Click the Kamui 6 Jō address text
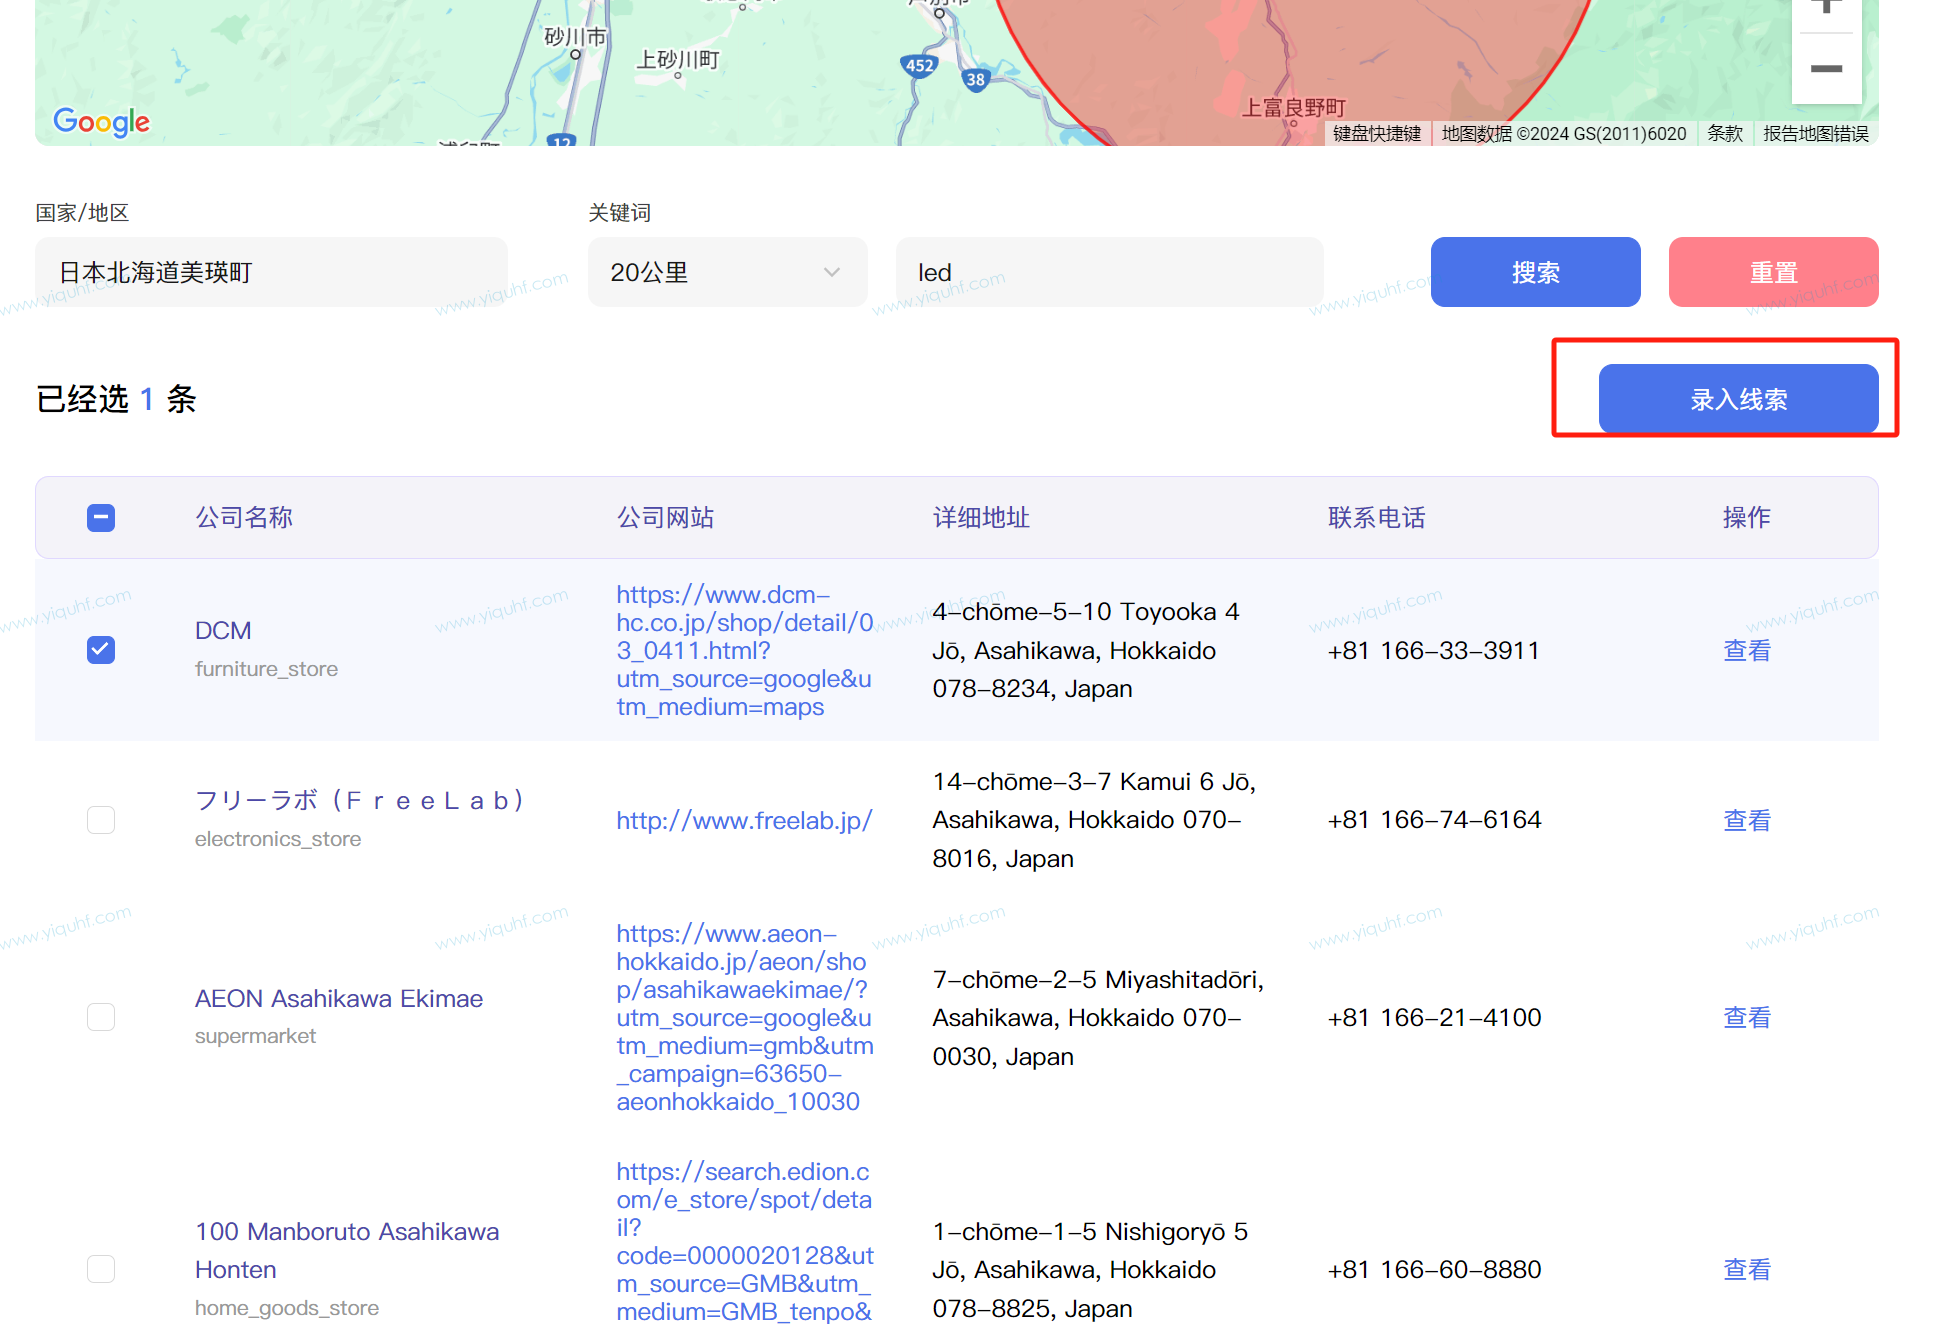Screen dimensions: 1933x1324 [x=1094, y=820]
